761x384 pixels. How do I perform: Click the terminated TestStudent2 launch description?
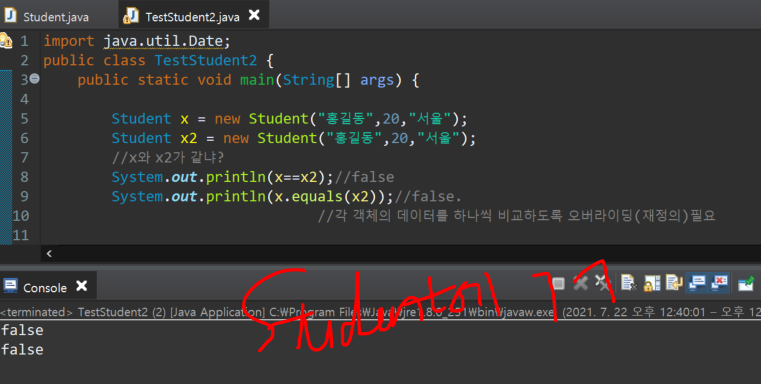[x=380, y=312]
